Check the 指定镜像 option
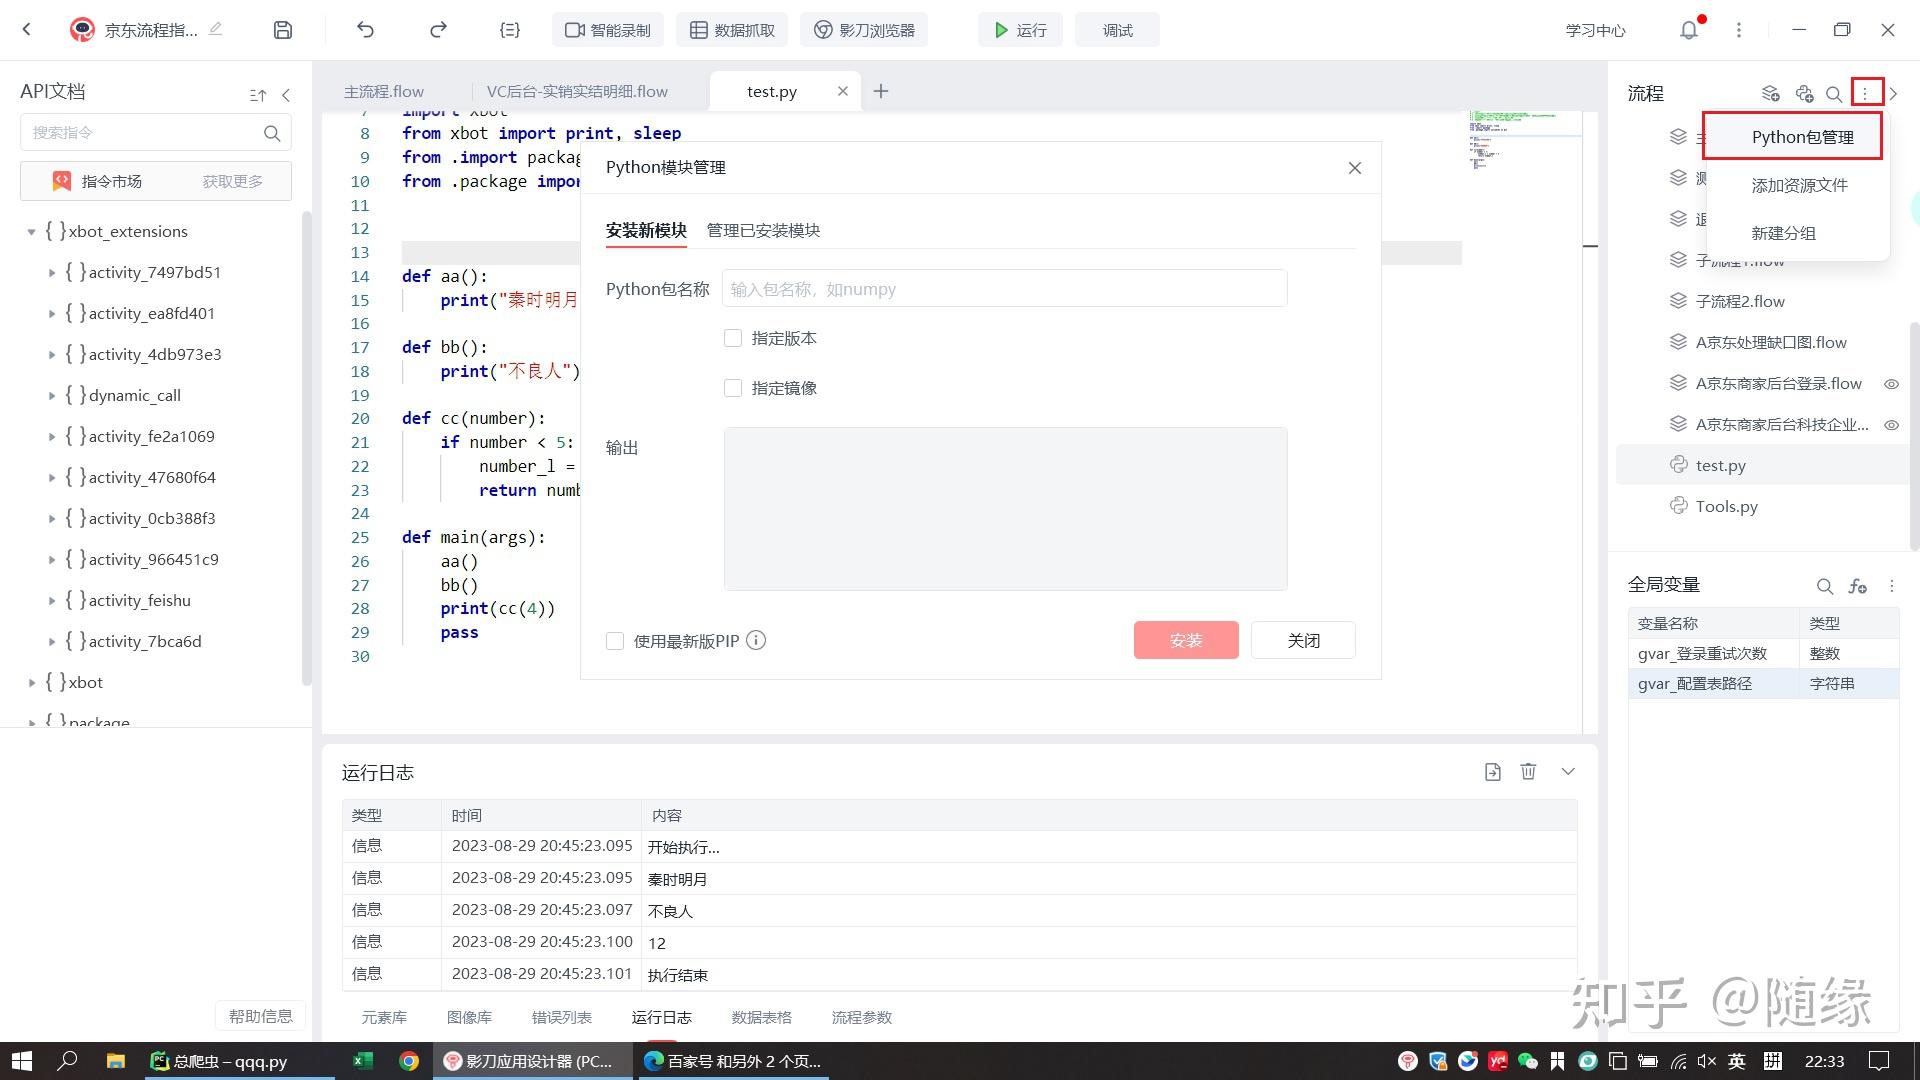Image resolution: width=1920 pixels, height=1080 pixels. pos(733,388)
